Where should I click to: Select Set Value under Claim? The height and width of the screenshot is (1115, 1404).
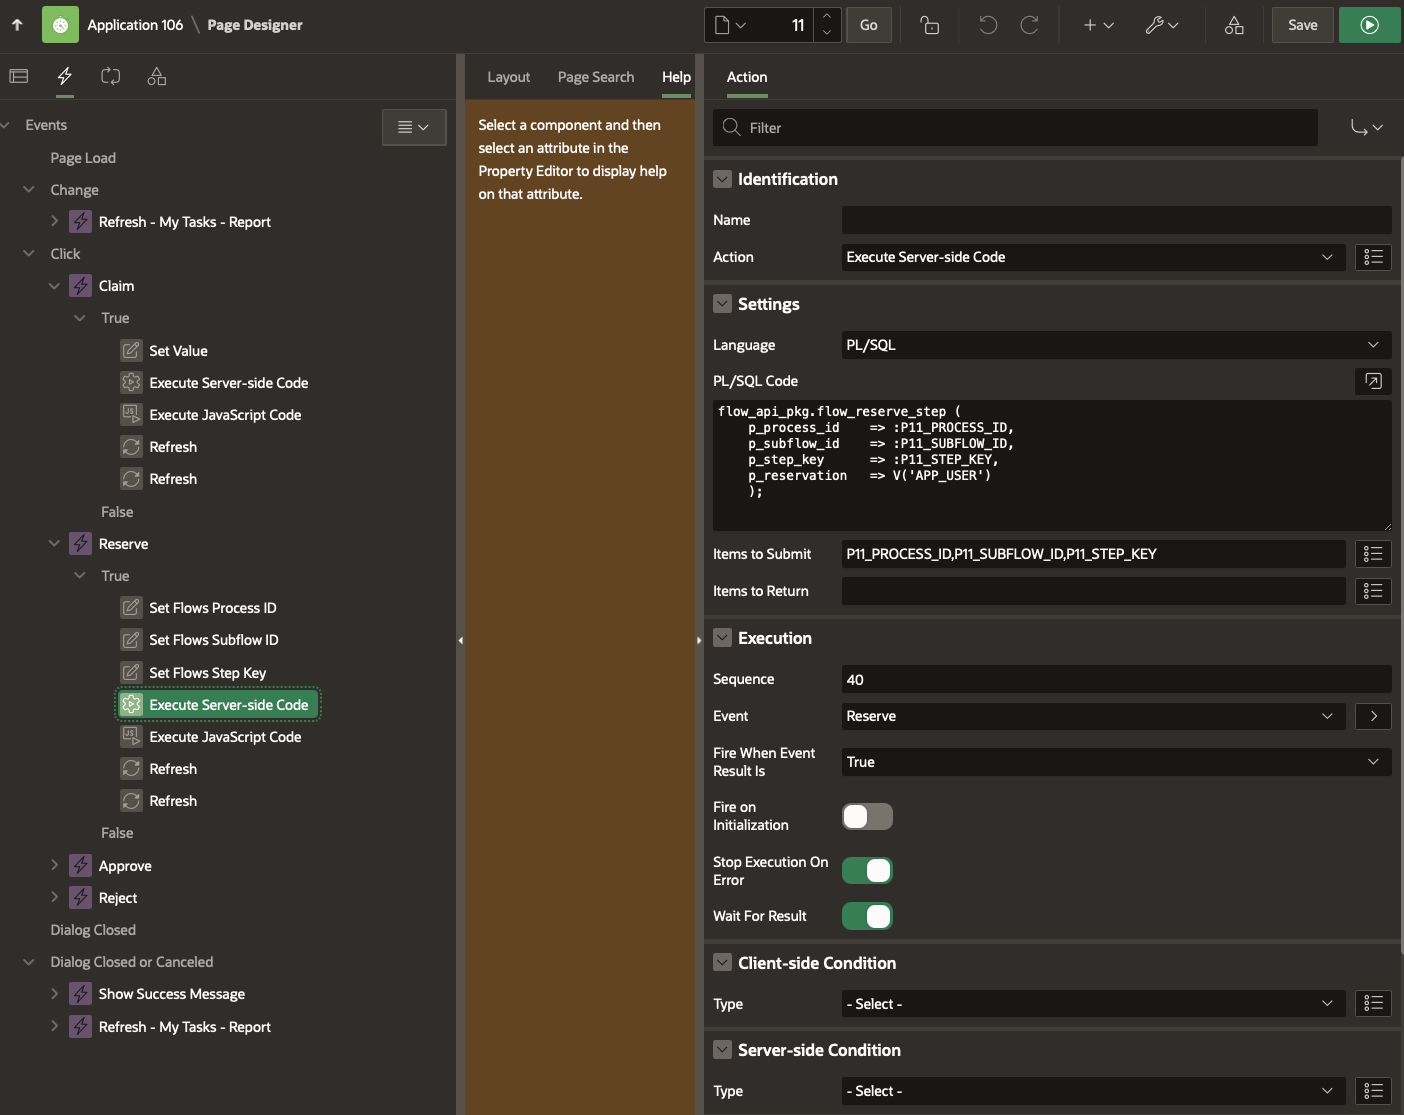[178, 351]
